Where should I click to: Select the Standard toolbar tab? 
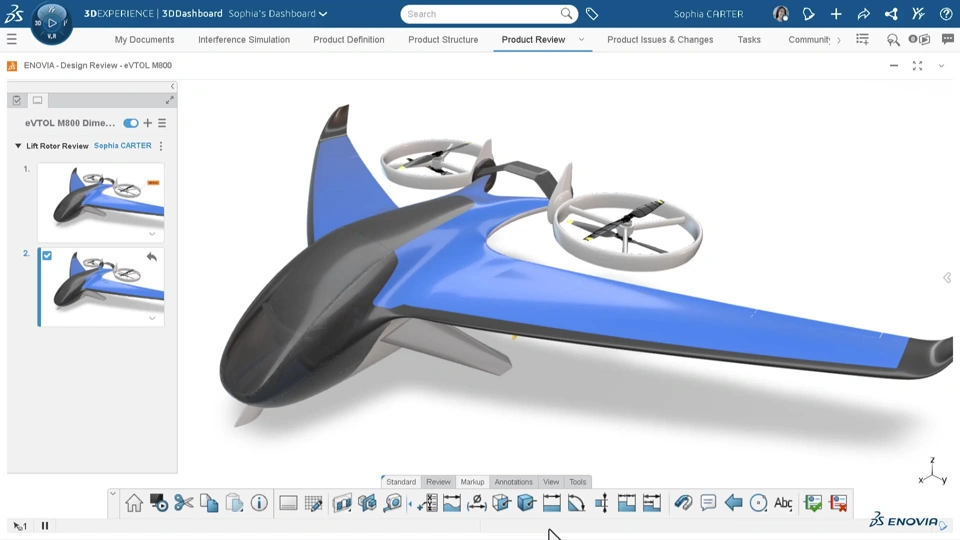click(x=401, y=482)
